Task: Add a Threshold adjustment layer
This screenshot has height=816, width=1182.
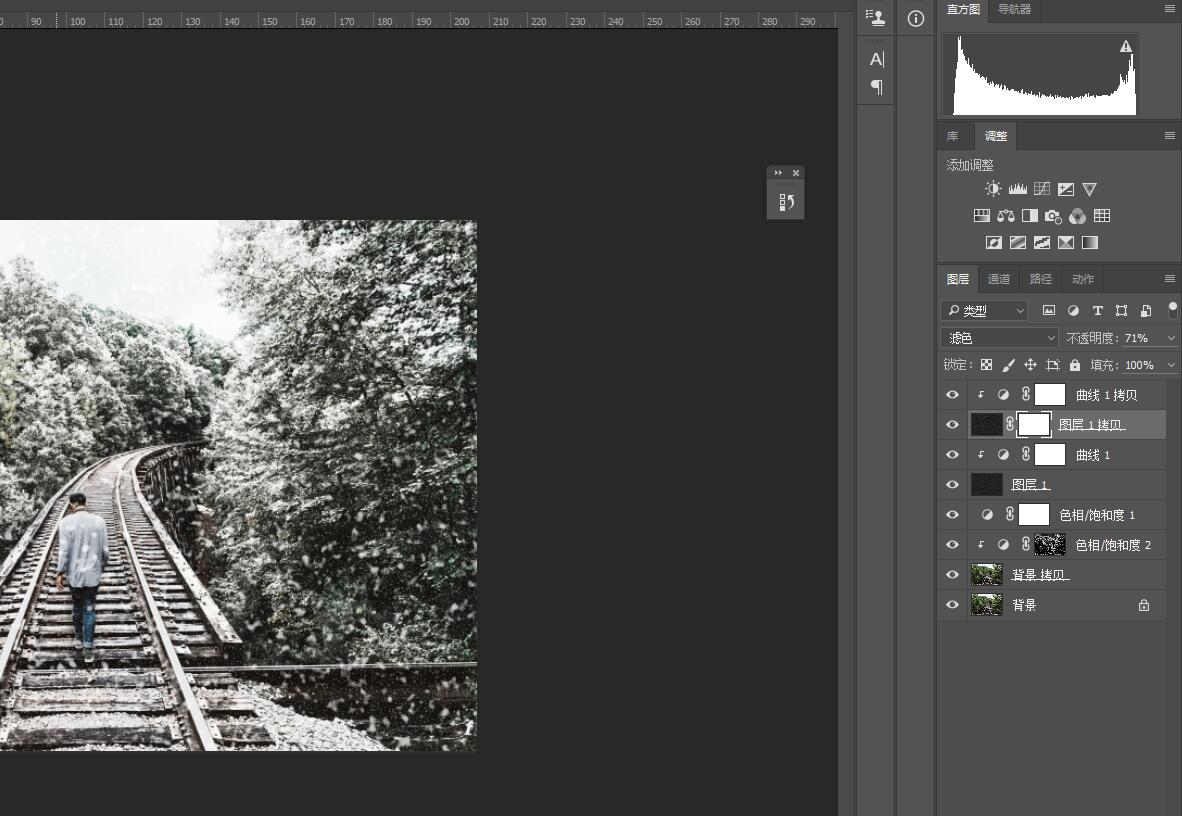Action: tap(1042, 242)
